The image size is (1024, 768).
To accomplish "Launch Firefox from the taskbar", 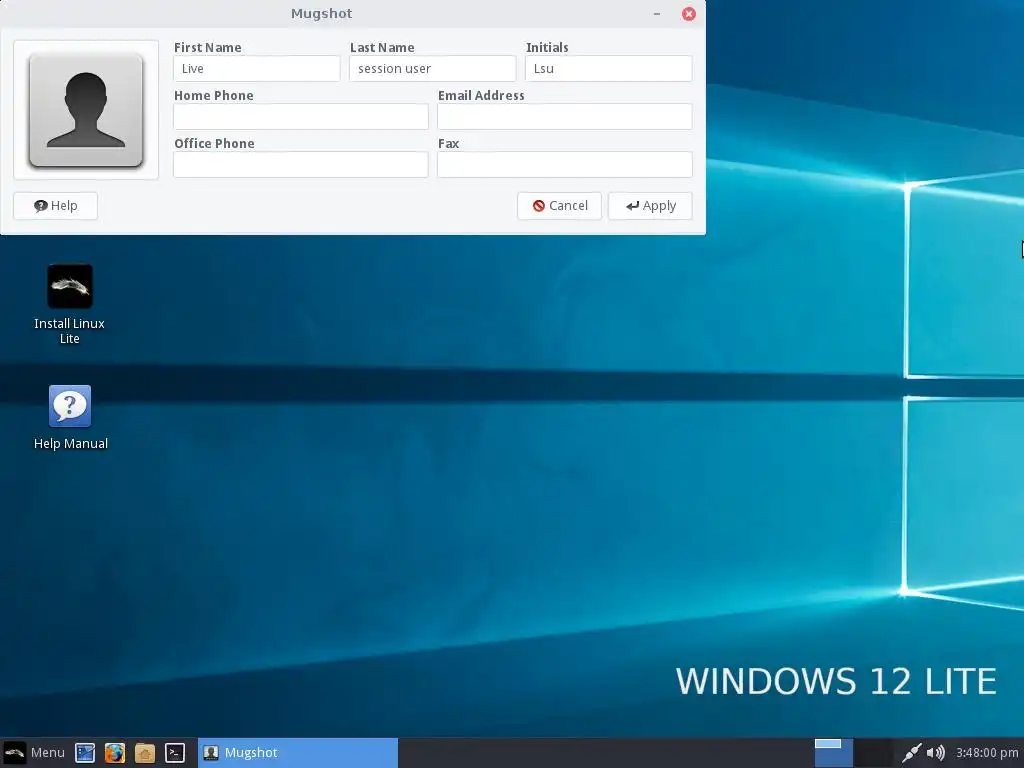I will (x=114, y=753).
